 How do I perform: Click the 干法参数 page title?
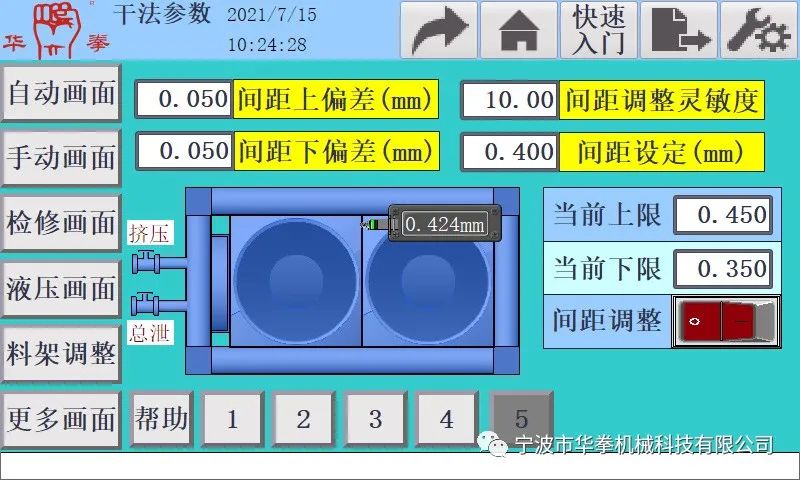[162, 14]
